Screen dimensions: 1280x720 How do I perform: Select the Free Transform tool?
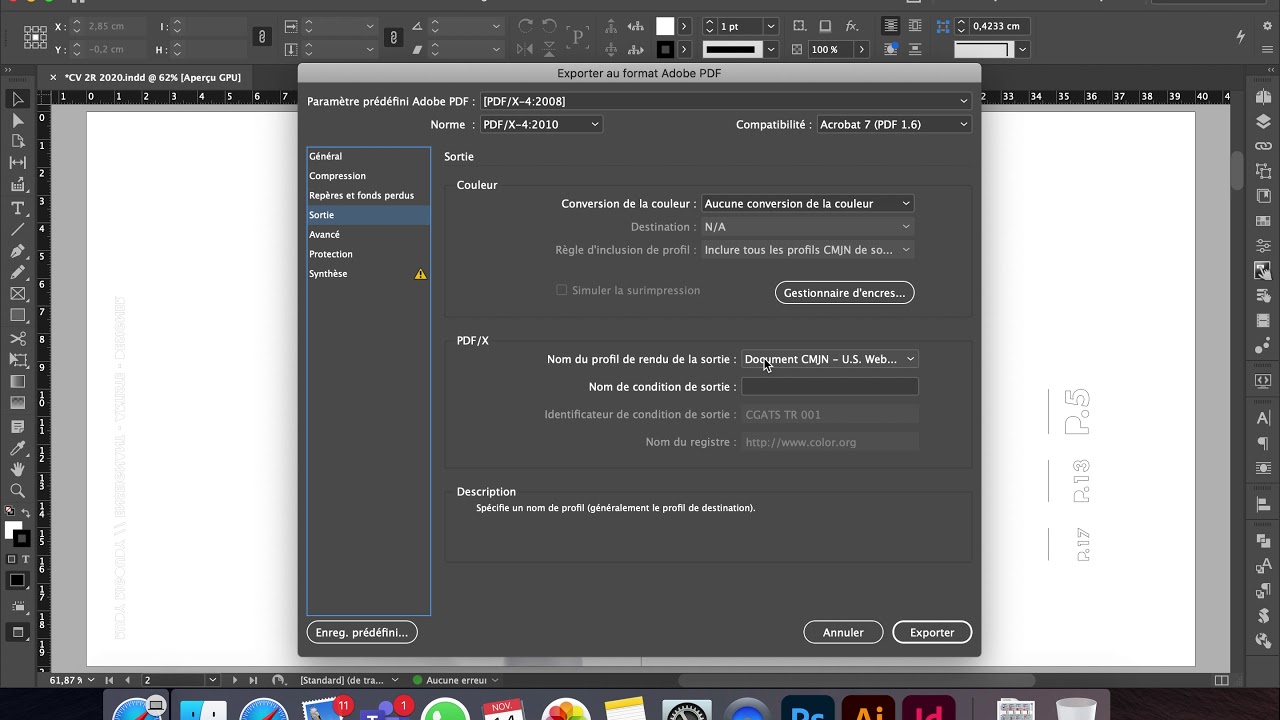pos(17,360)
